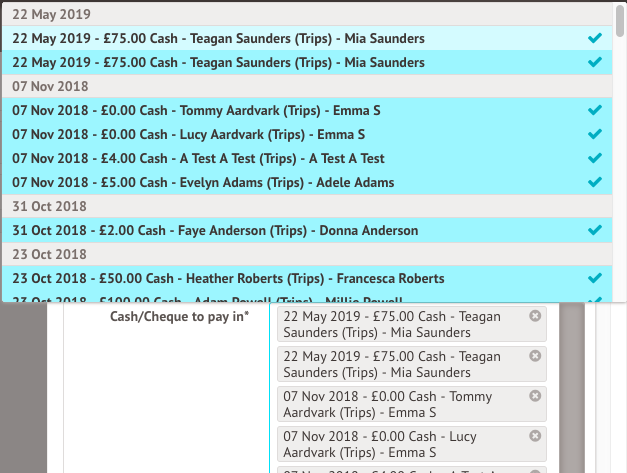Choose the £4.00 Cash A Test entry

(198, 158)
